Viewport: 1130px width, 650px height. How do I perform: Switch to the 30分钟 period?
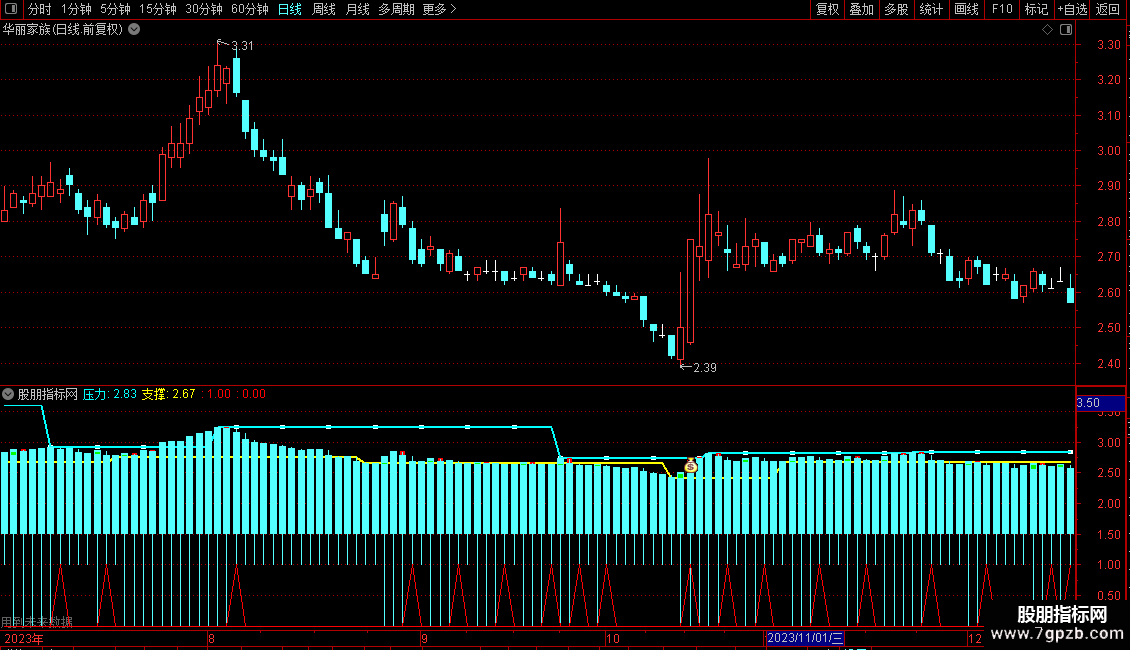[204, 9]
